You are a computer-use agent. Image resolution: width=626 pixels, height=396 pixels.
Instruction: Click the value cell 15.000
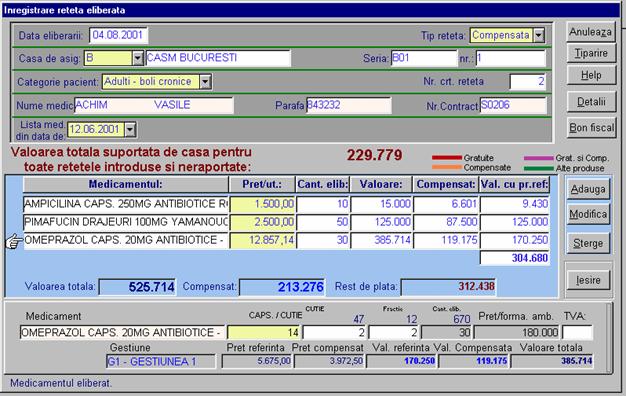click(x=381, y=204)
